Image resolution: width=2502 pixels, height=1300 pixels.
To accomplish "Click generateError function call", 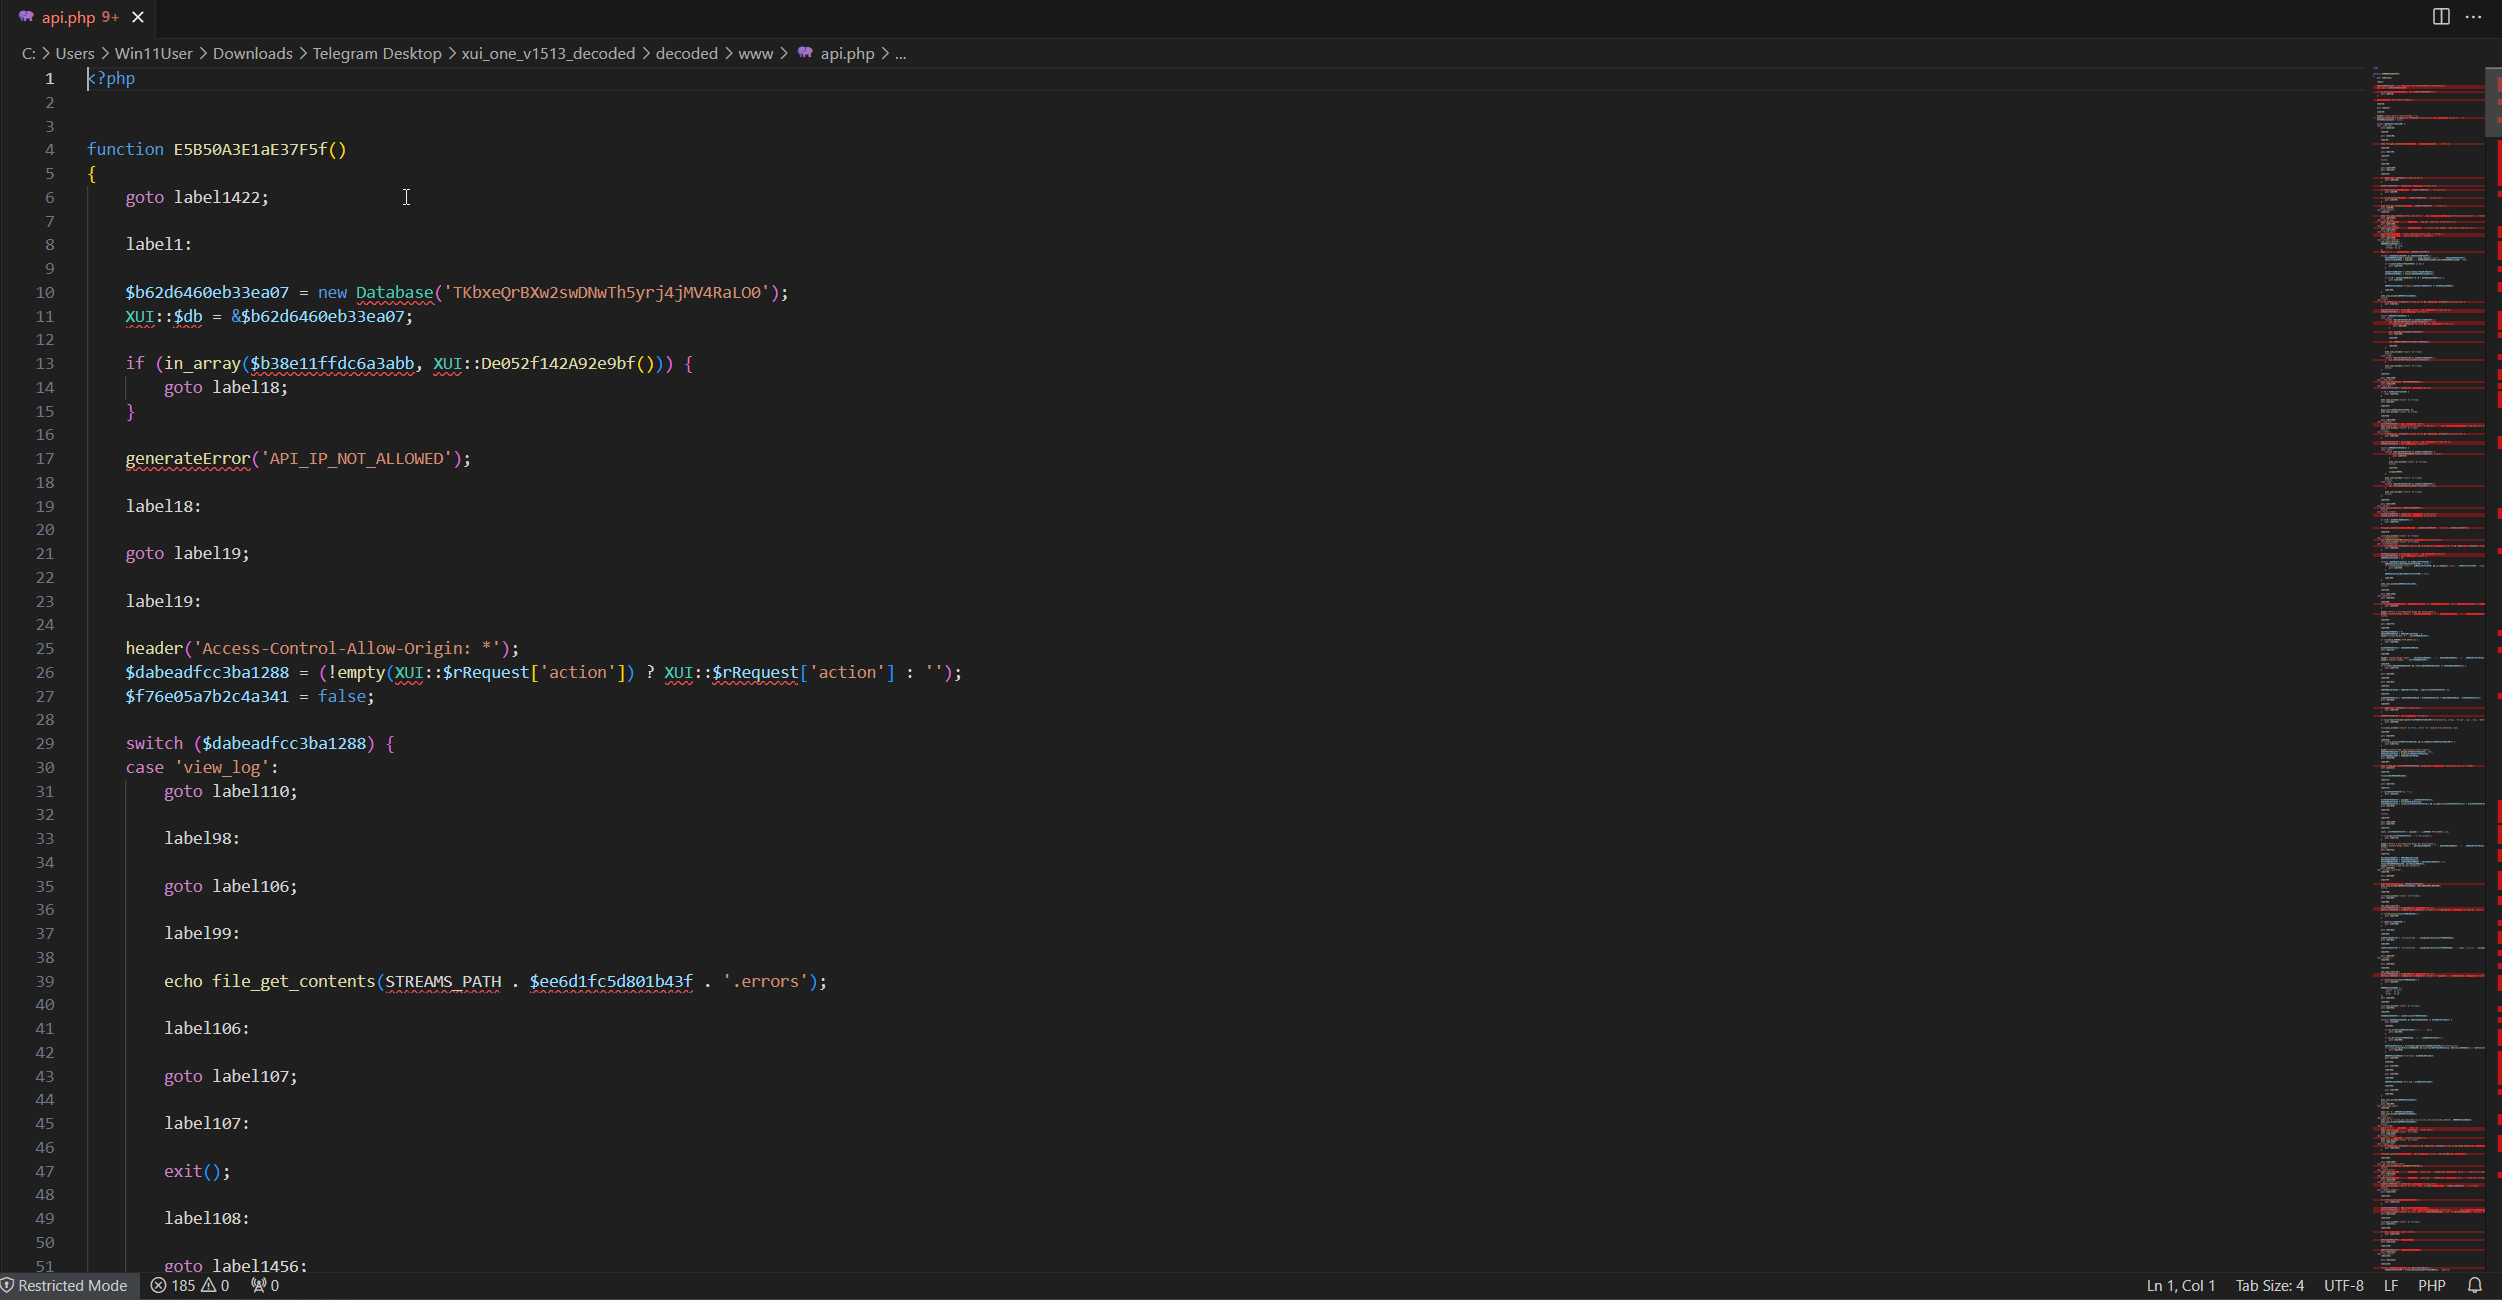I will (x=188, y=458).
